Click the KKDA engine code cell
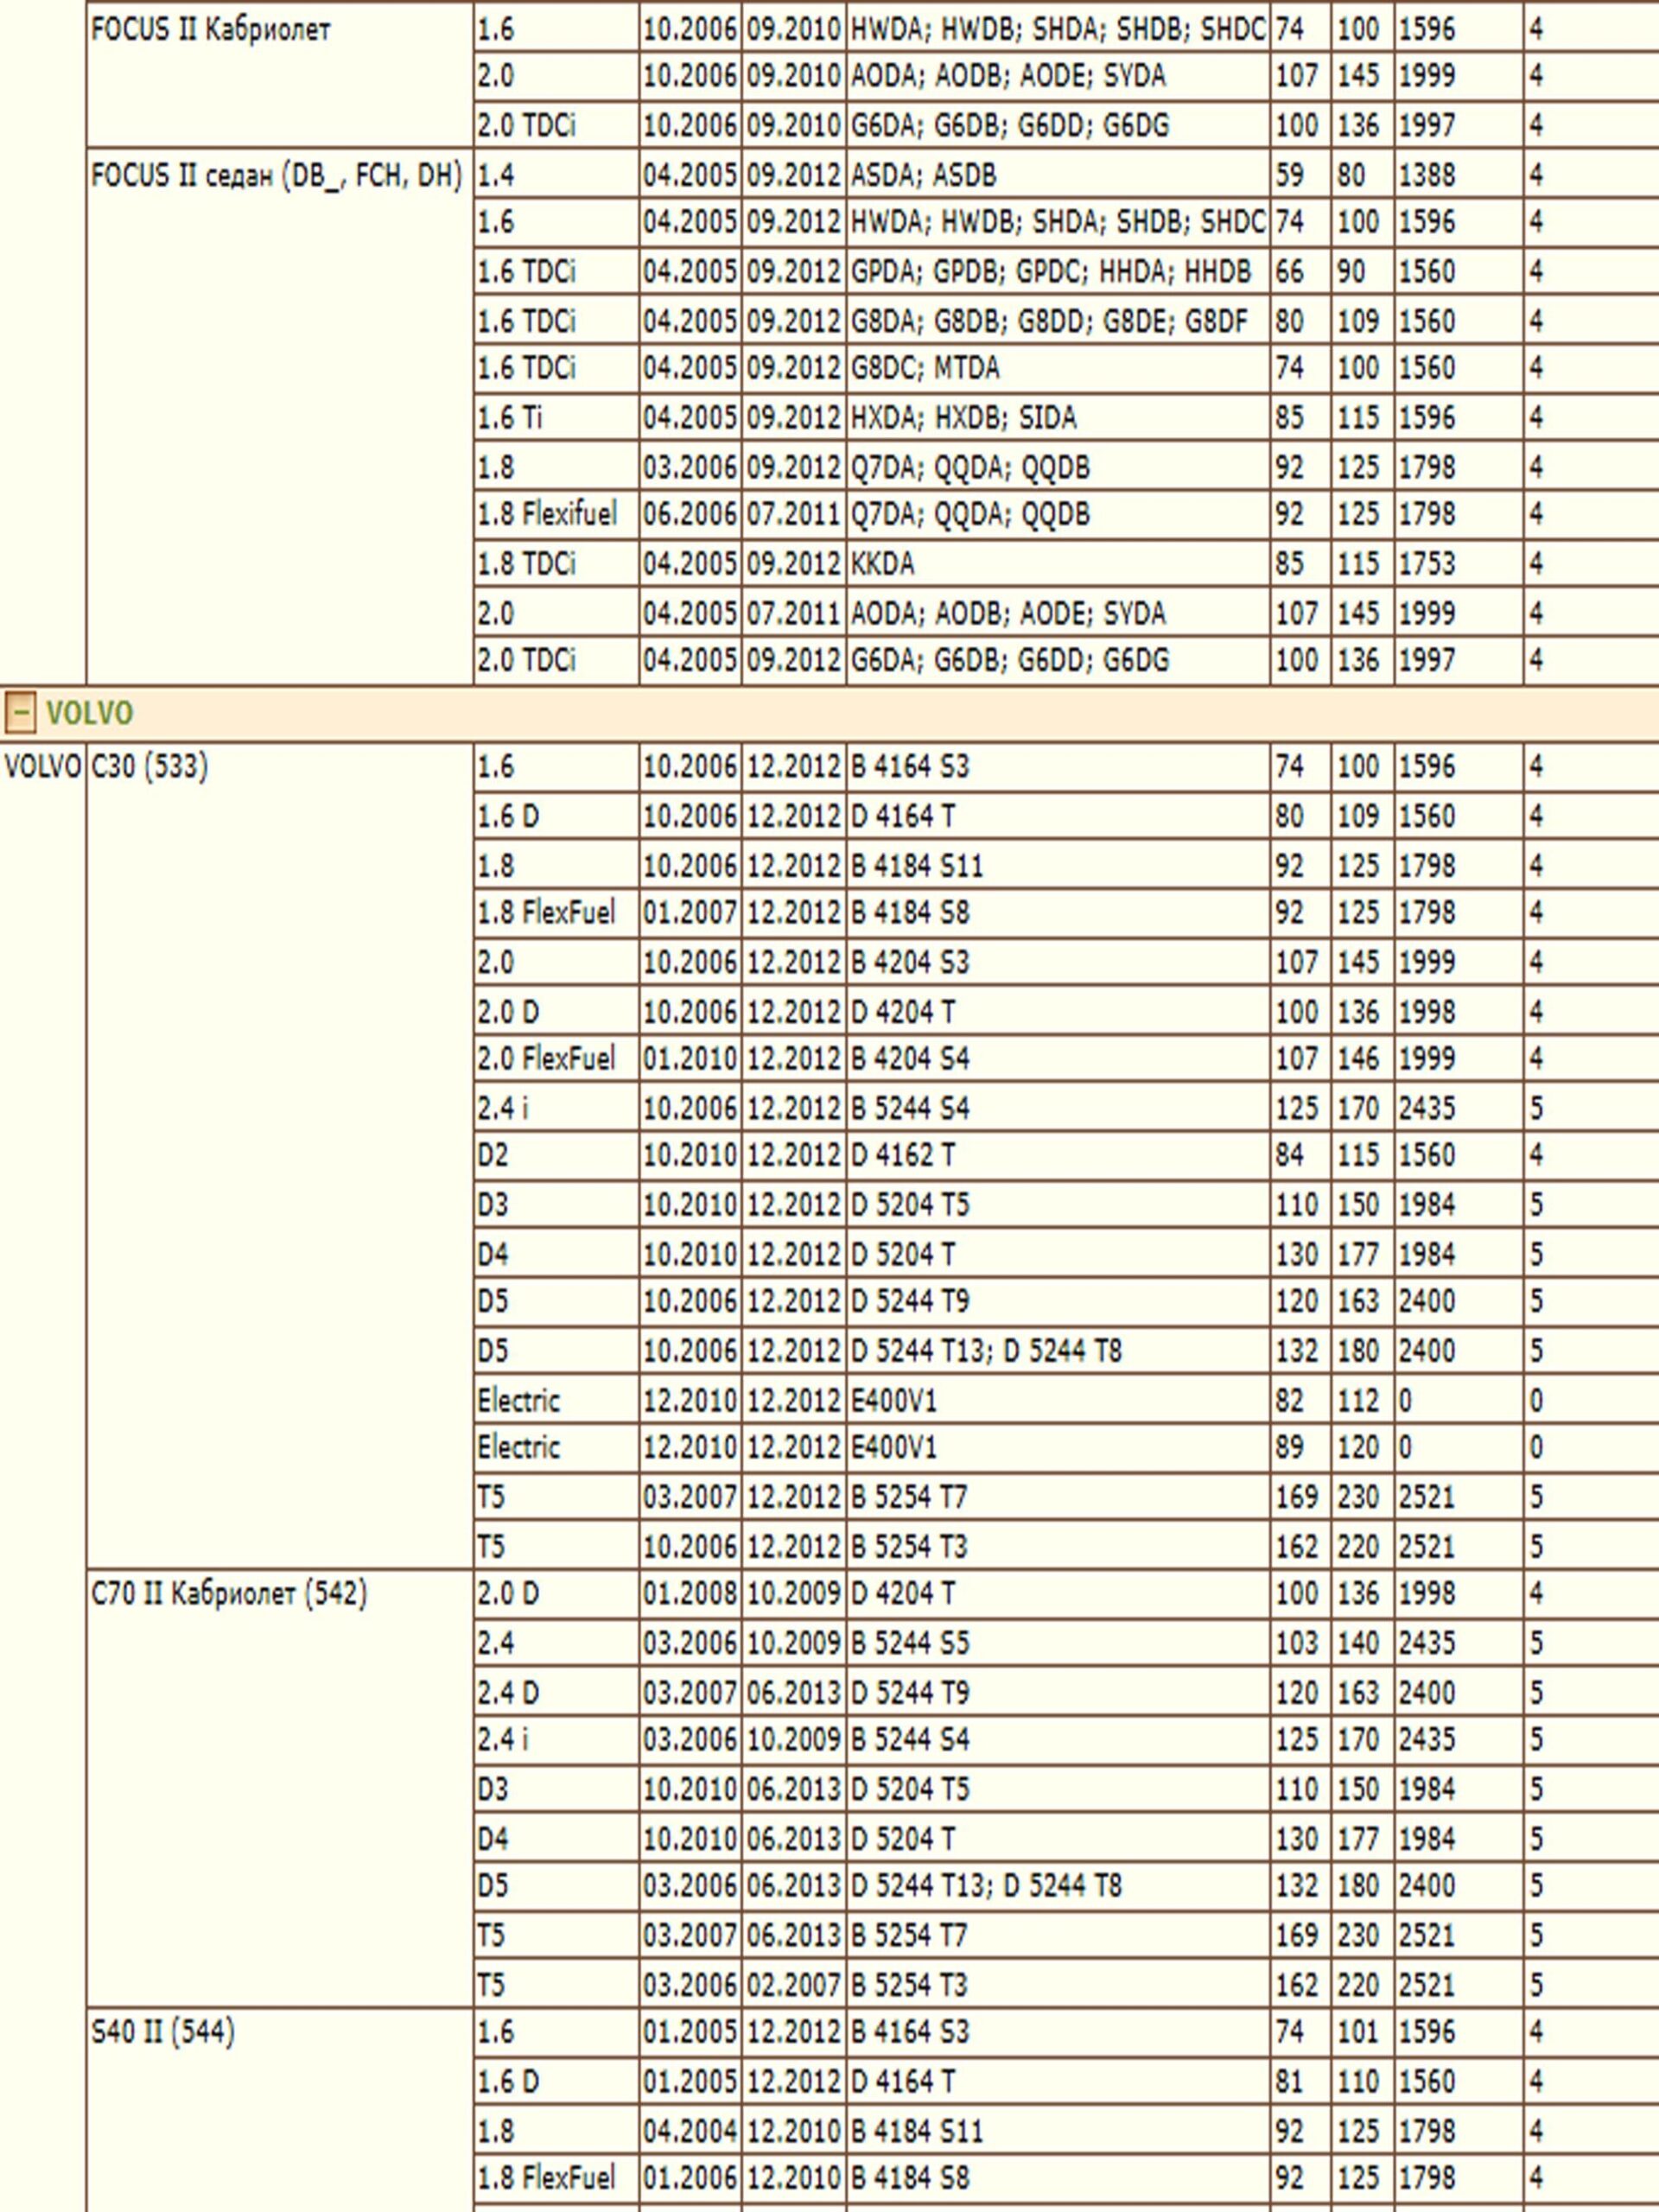The image size is (1659, 2212). [x=883, y=564]
